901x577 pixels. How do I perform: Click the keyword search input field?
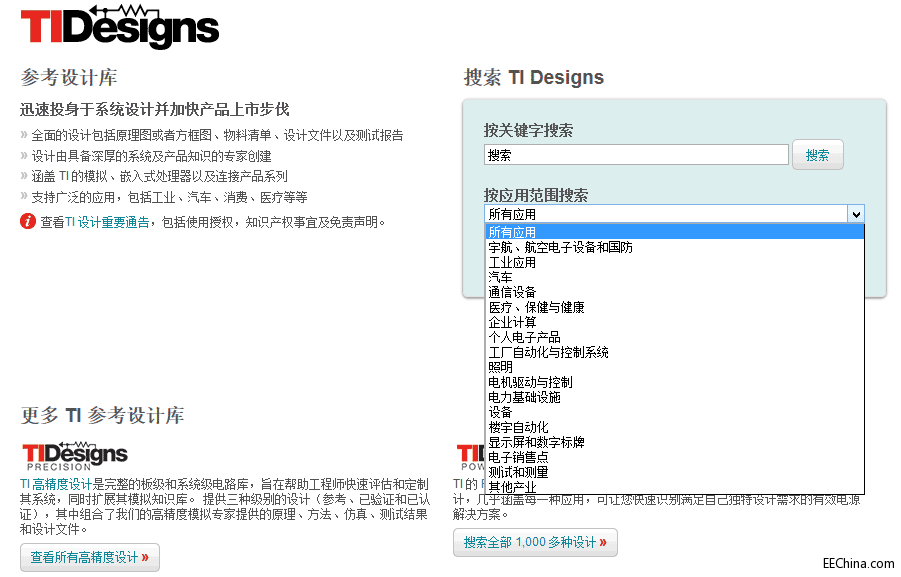pos(636,155)
